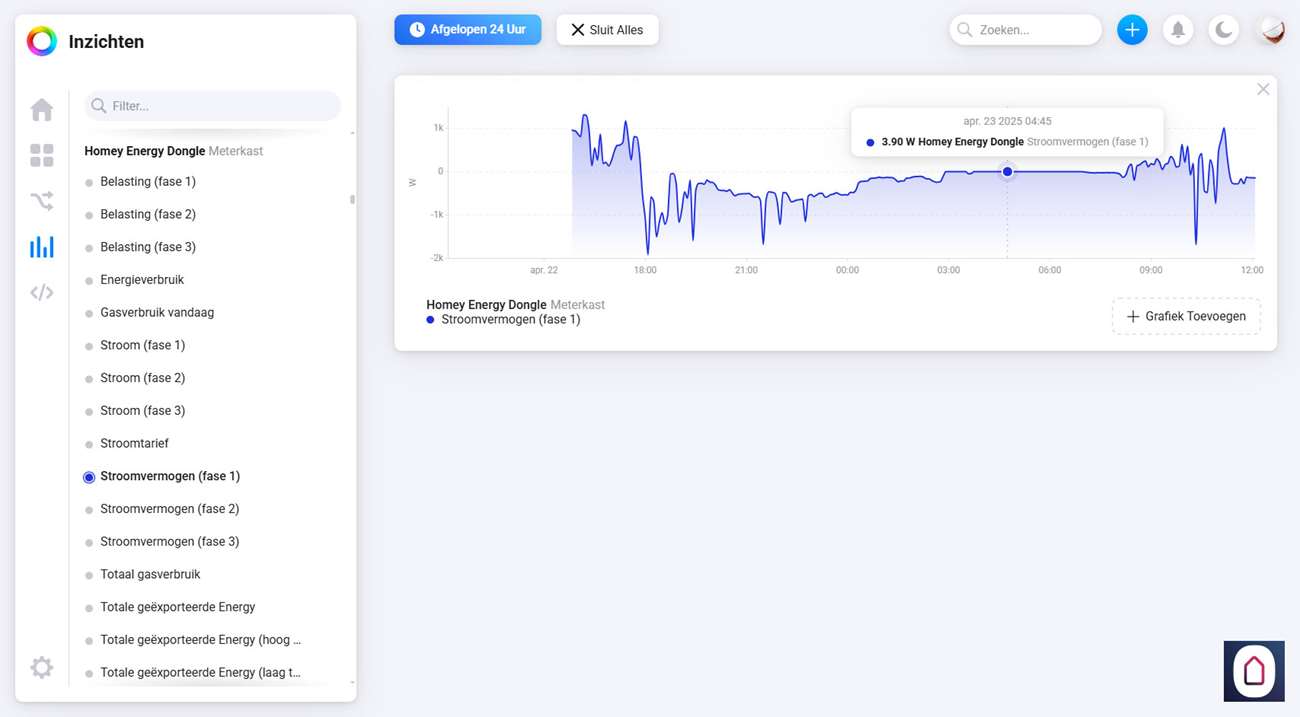Open the Home icon in sidebar
The image size is (1300, 717).
tap(42, 109)
